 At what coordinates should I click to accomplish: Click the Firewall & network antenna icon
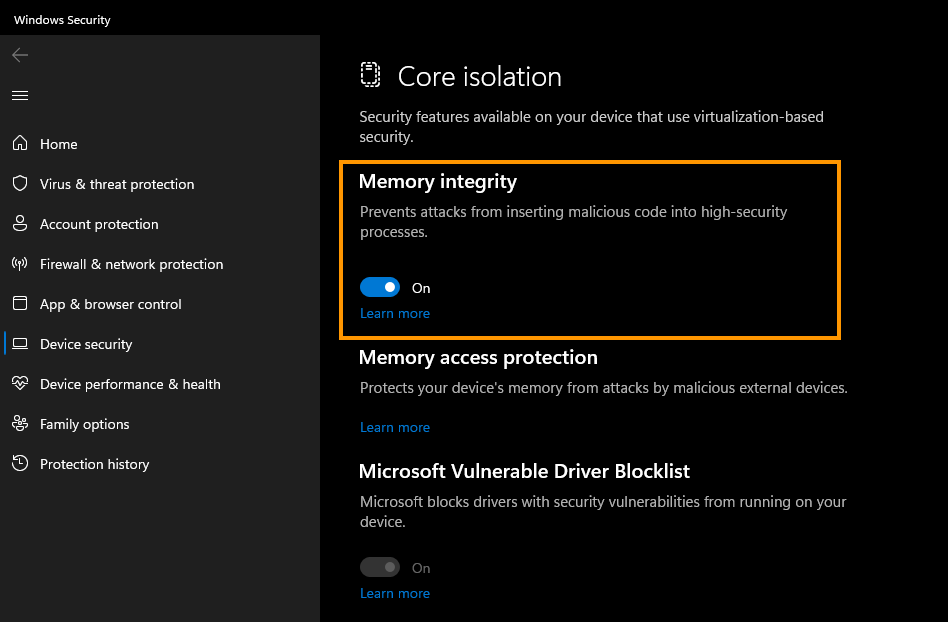click(20, 264)
